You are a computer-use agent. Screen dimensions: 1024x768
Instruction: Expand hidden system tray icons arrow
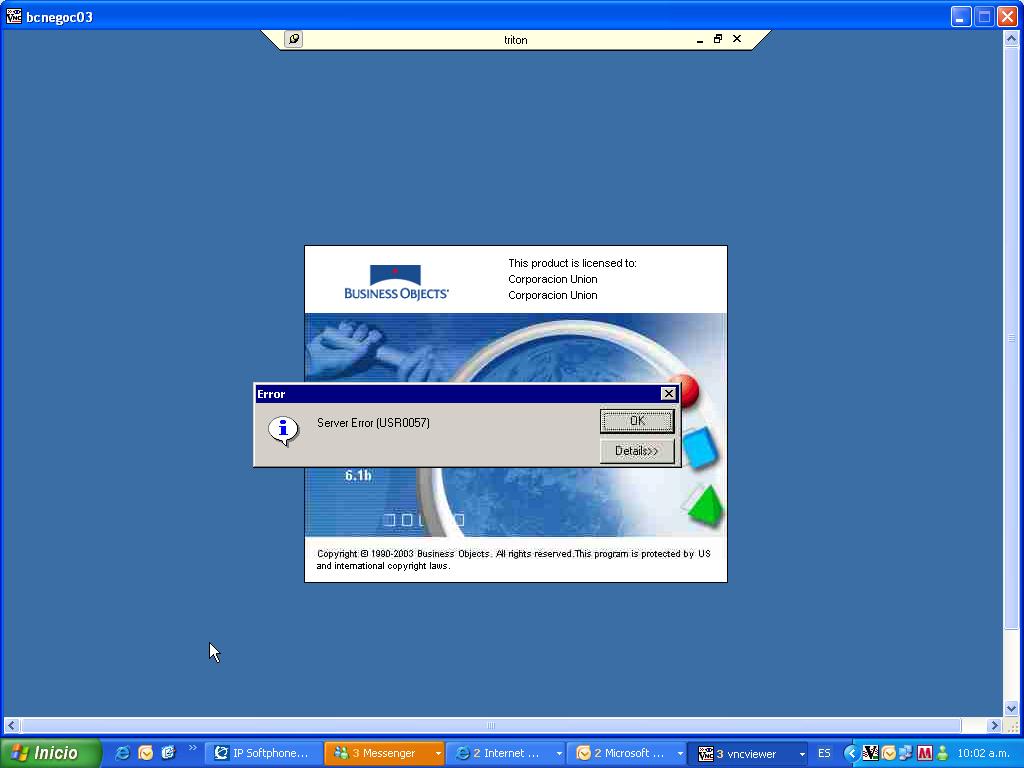pos(850,754)
